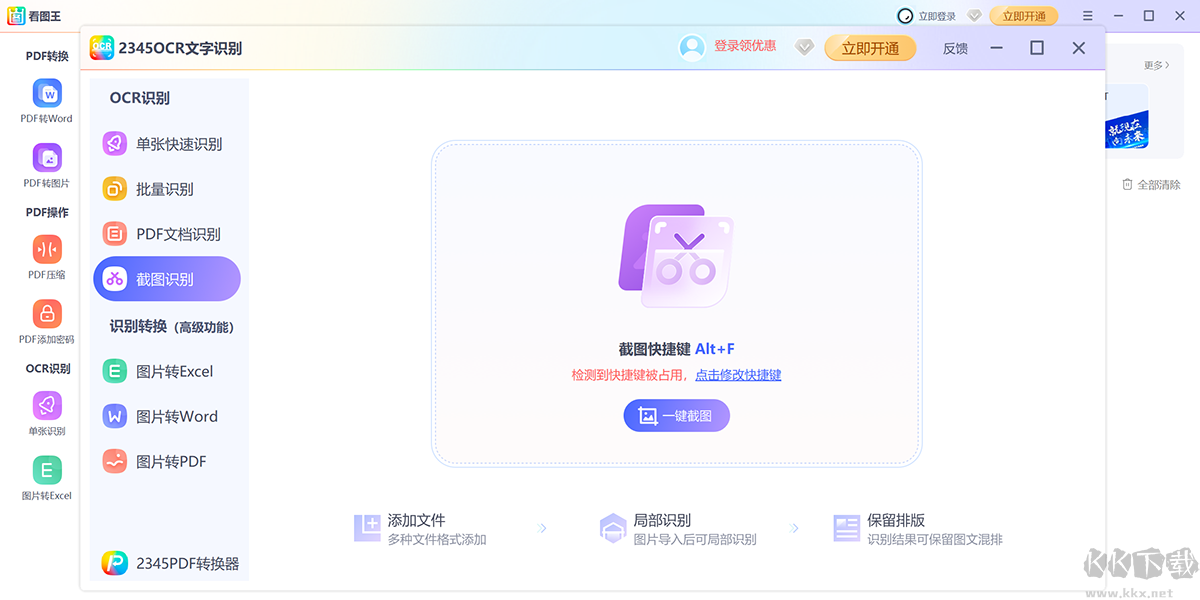
Task: Click the 局部识别 feature icon
Action: pos(613,528)
